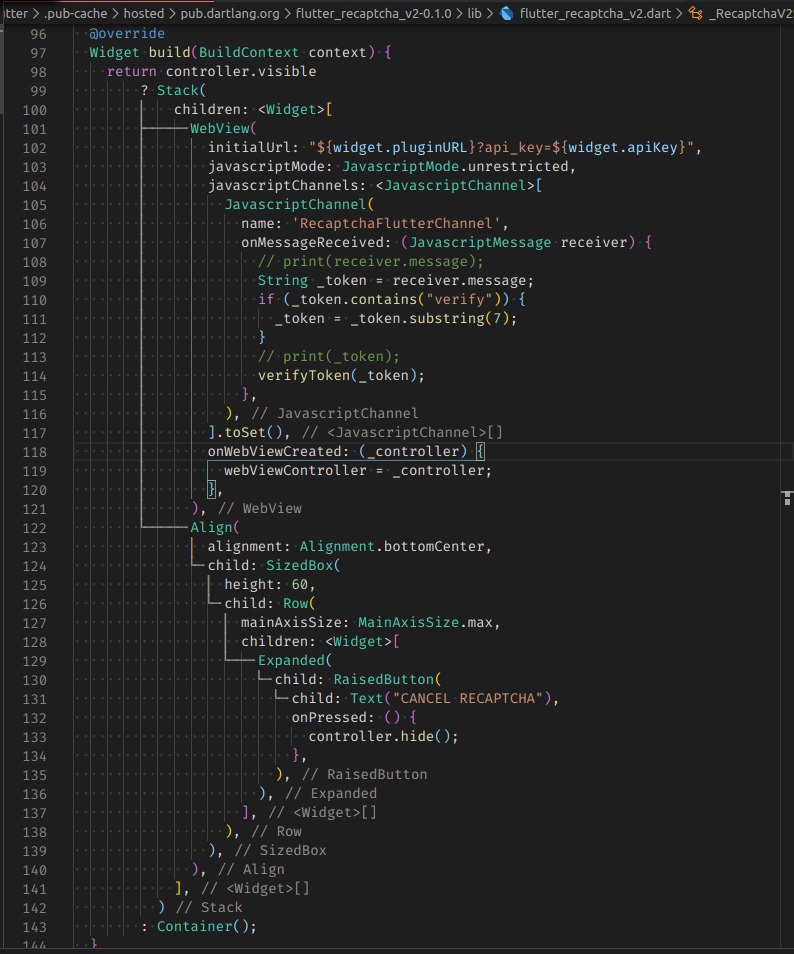794x954 pixels.
Task: Click the Dart file icon in breadcrumb
Action: (506, 13)
